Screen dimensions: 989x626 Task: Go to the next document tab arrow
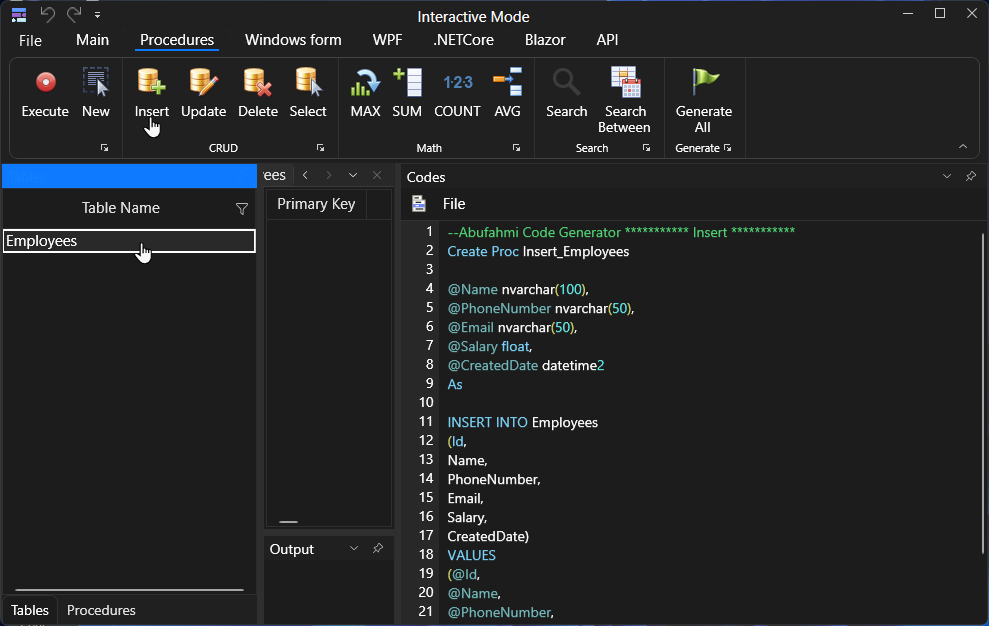tap(329, 175)
